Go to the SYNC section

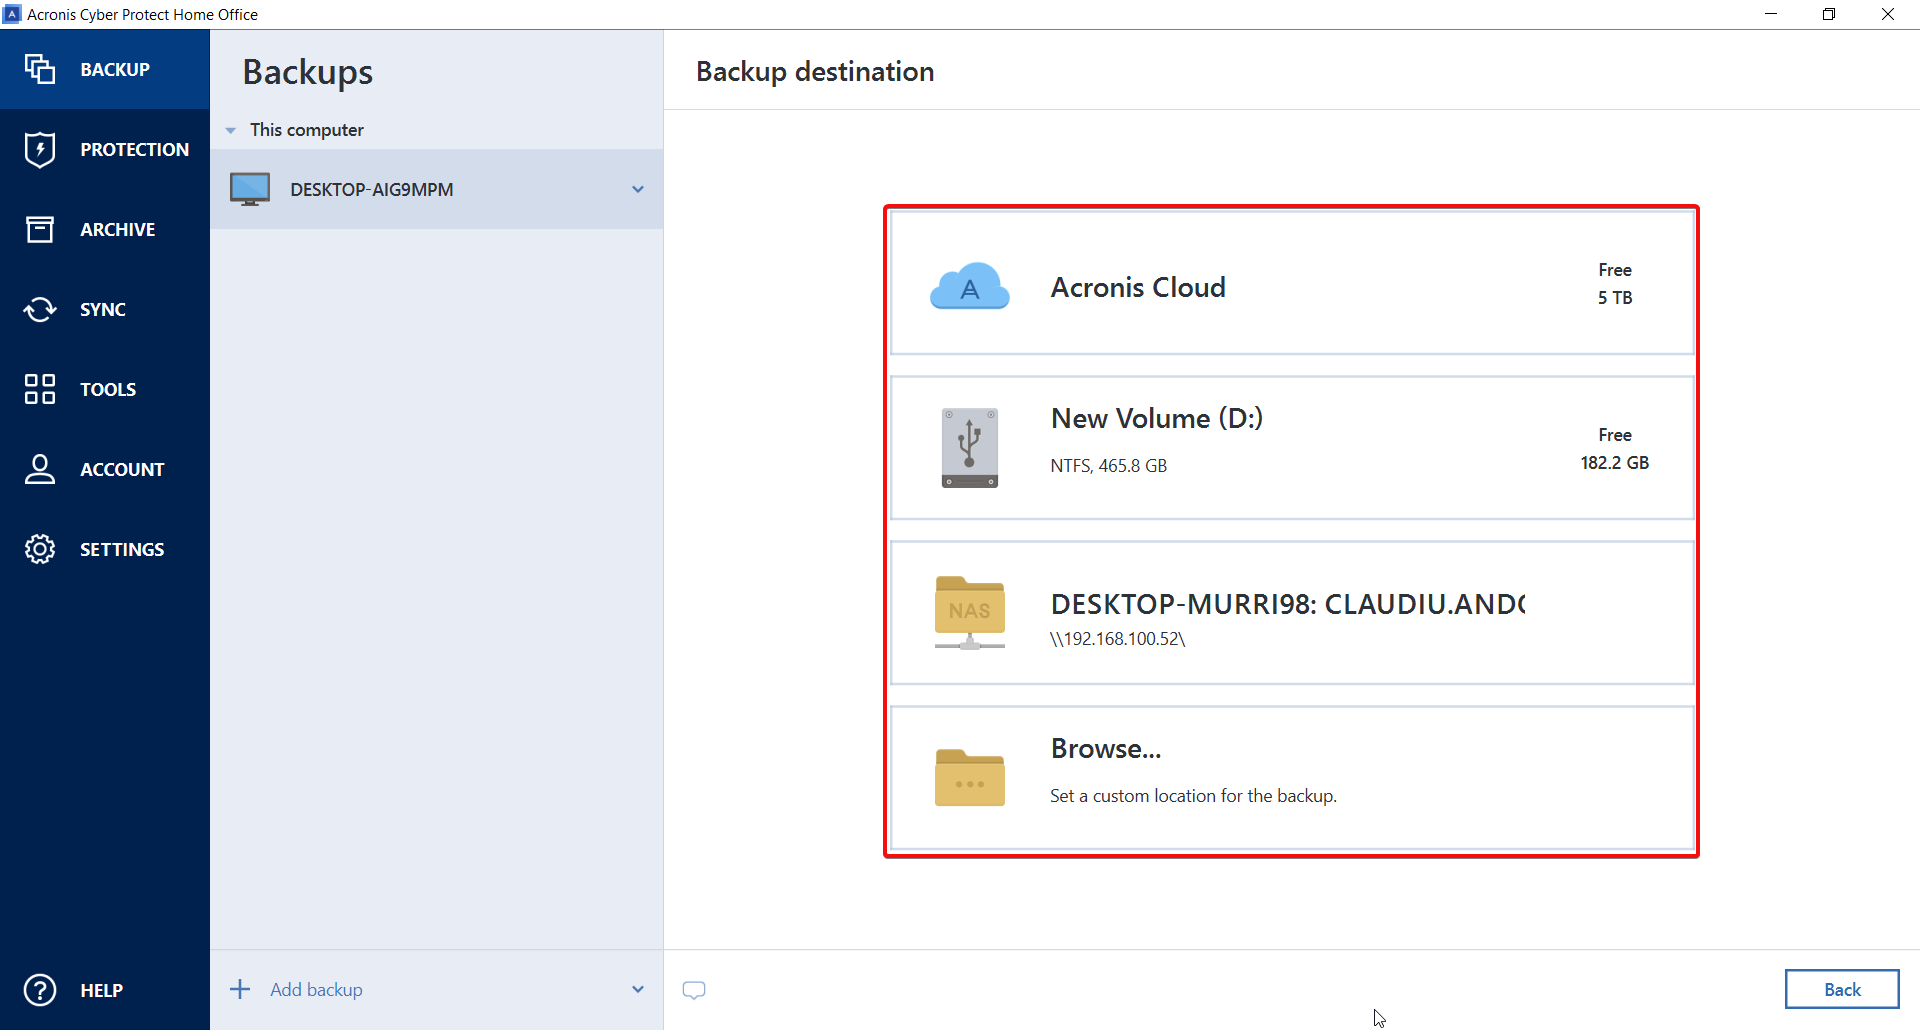point(105,309)
